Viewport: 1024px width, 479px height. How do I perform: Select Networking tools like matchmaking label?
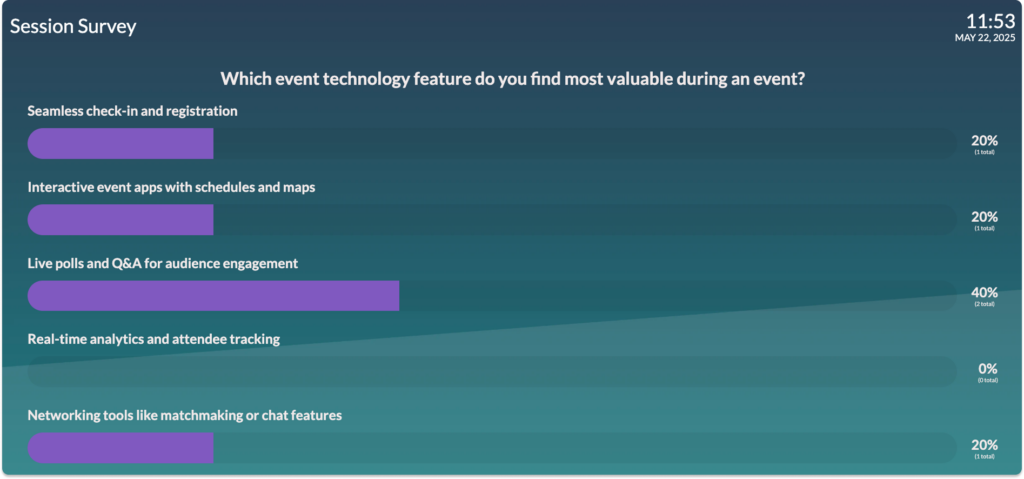tap(185, 416)
